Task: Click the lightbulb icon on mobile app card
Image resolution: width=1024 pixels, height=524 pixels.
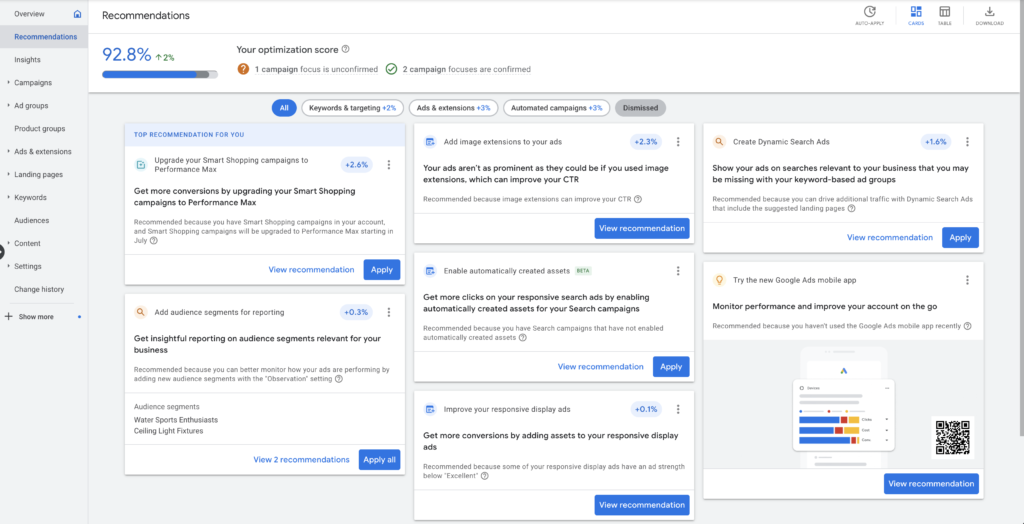Action: click(719, 280)
